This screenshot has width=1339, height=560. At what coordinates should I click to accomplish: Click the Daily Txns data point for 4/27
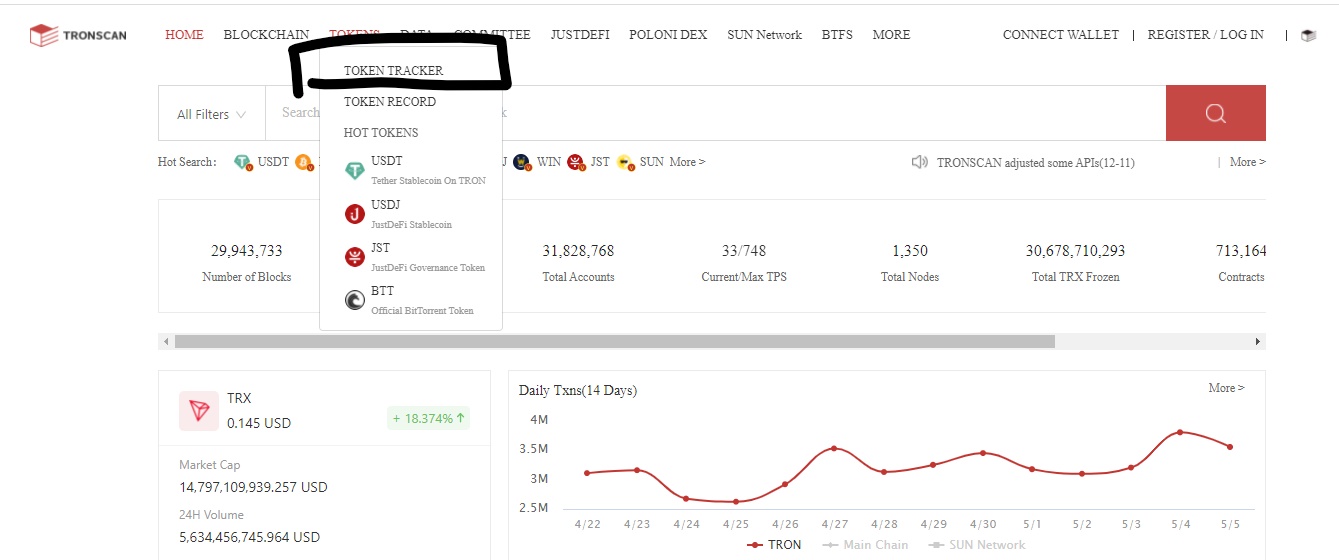coord(834,448)
